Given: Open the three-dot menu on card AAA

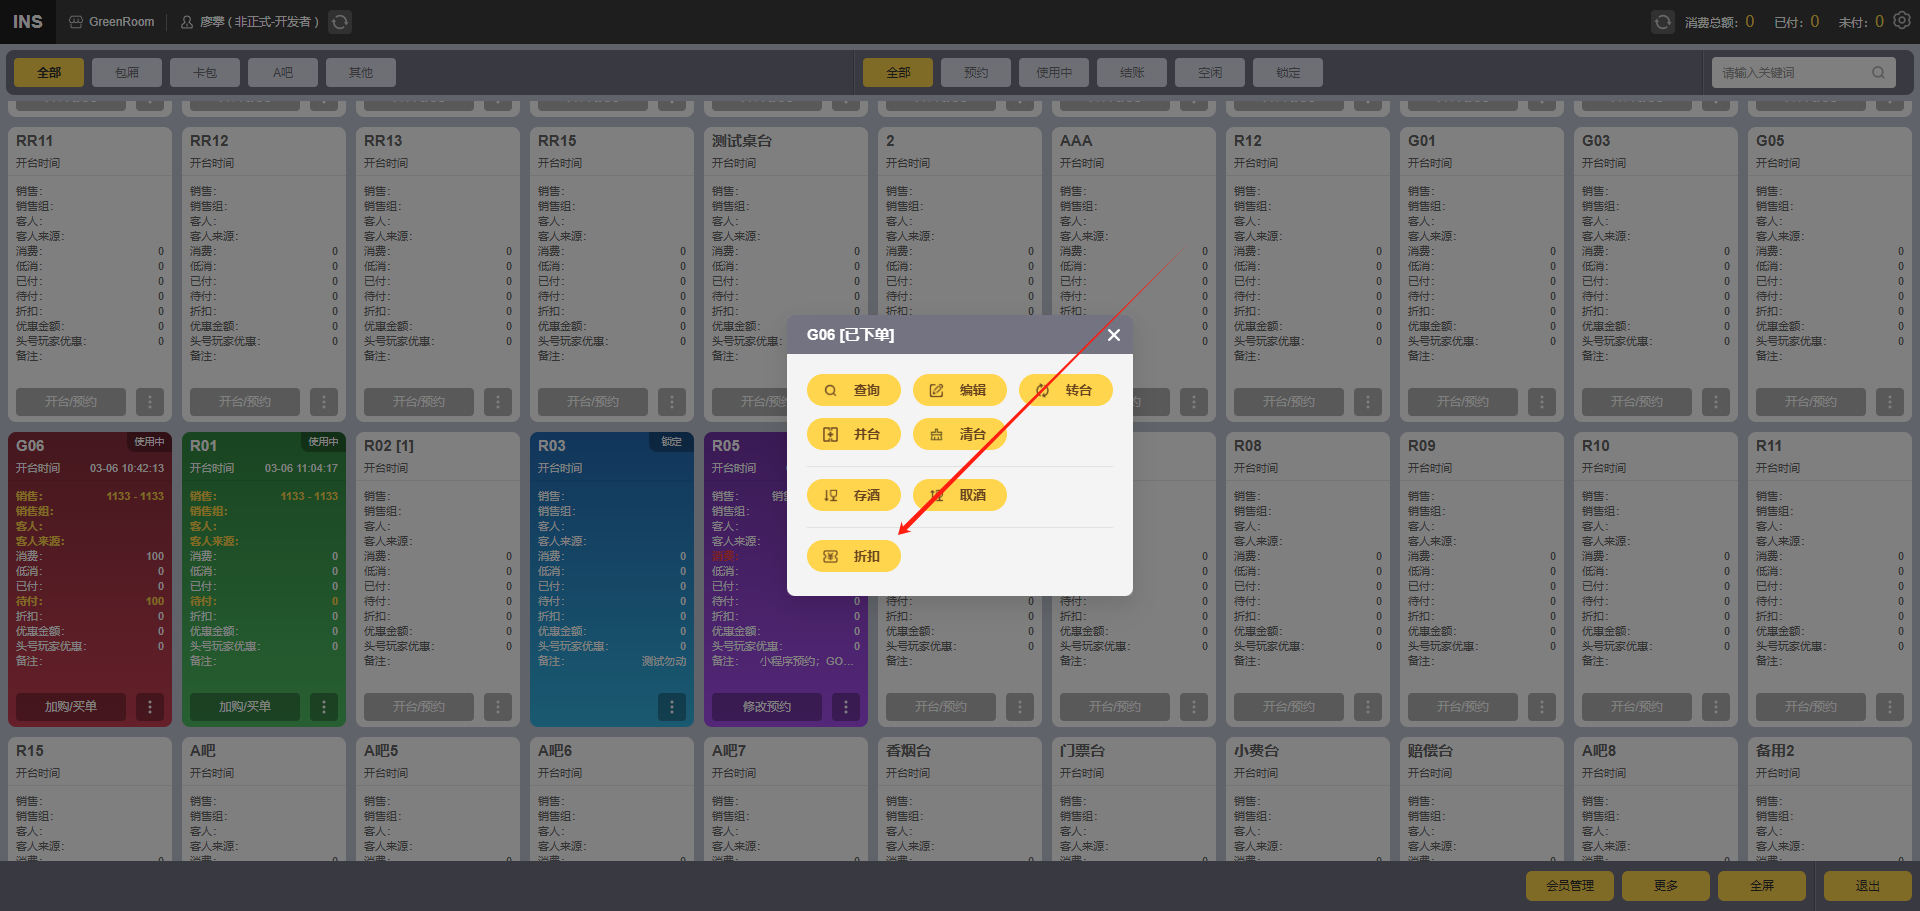Looking at the screenshot, I should (1194, 402).
